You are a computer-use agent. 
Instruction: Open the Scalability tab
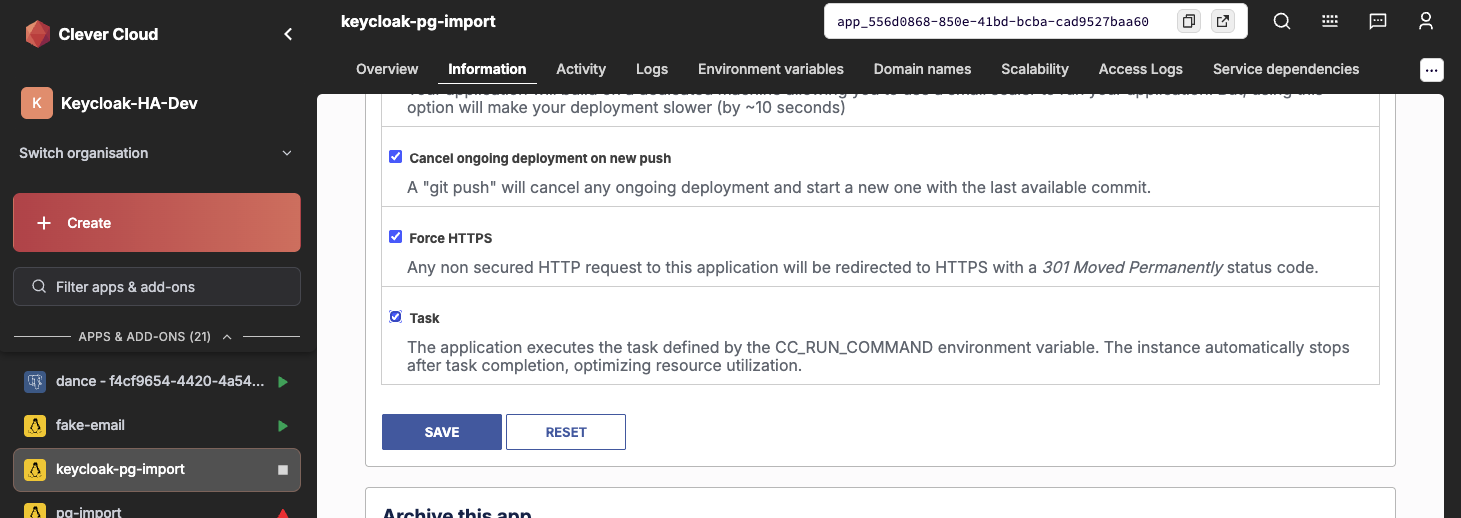pyautogui.click(x=1035, y=69)
